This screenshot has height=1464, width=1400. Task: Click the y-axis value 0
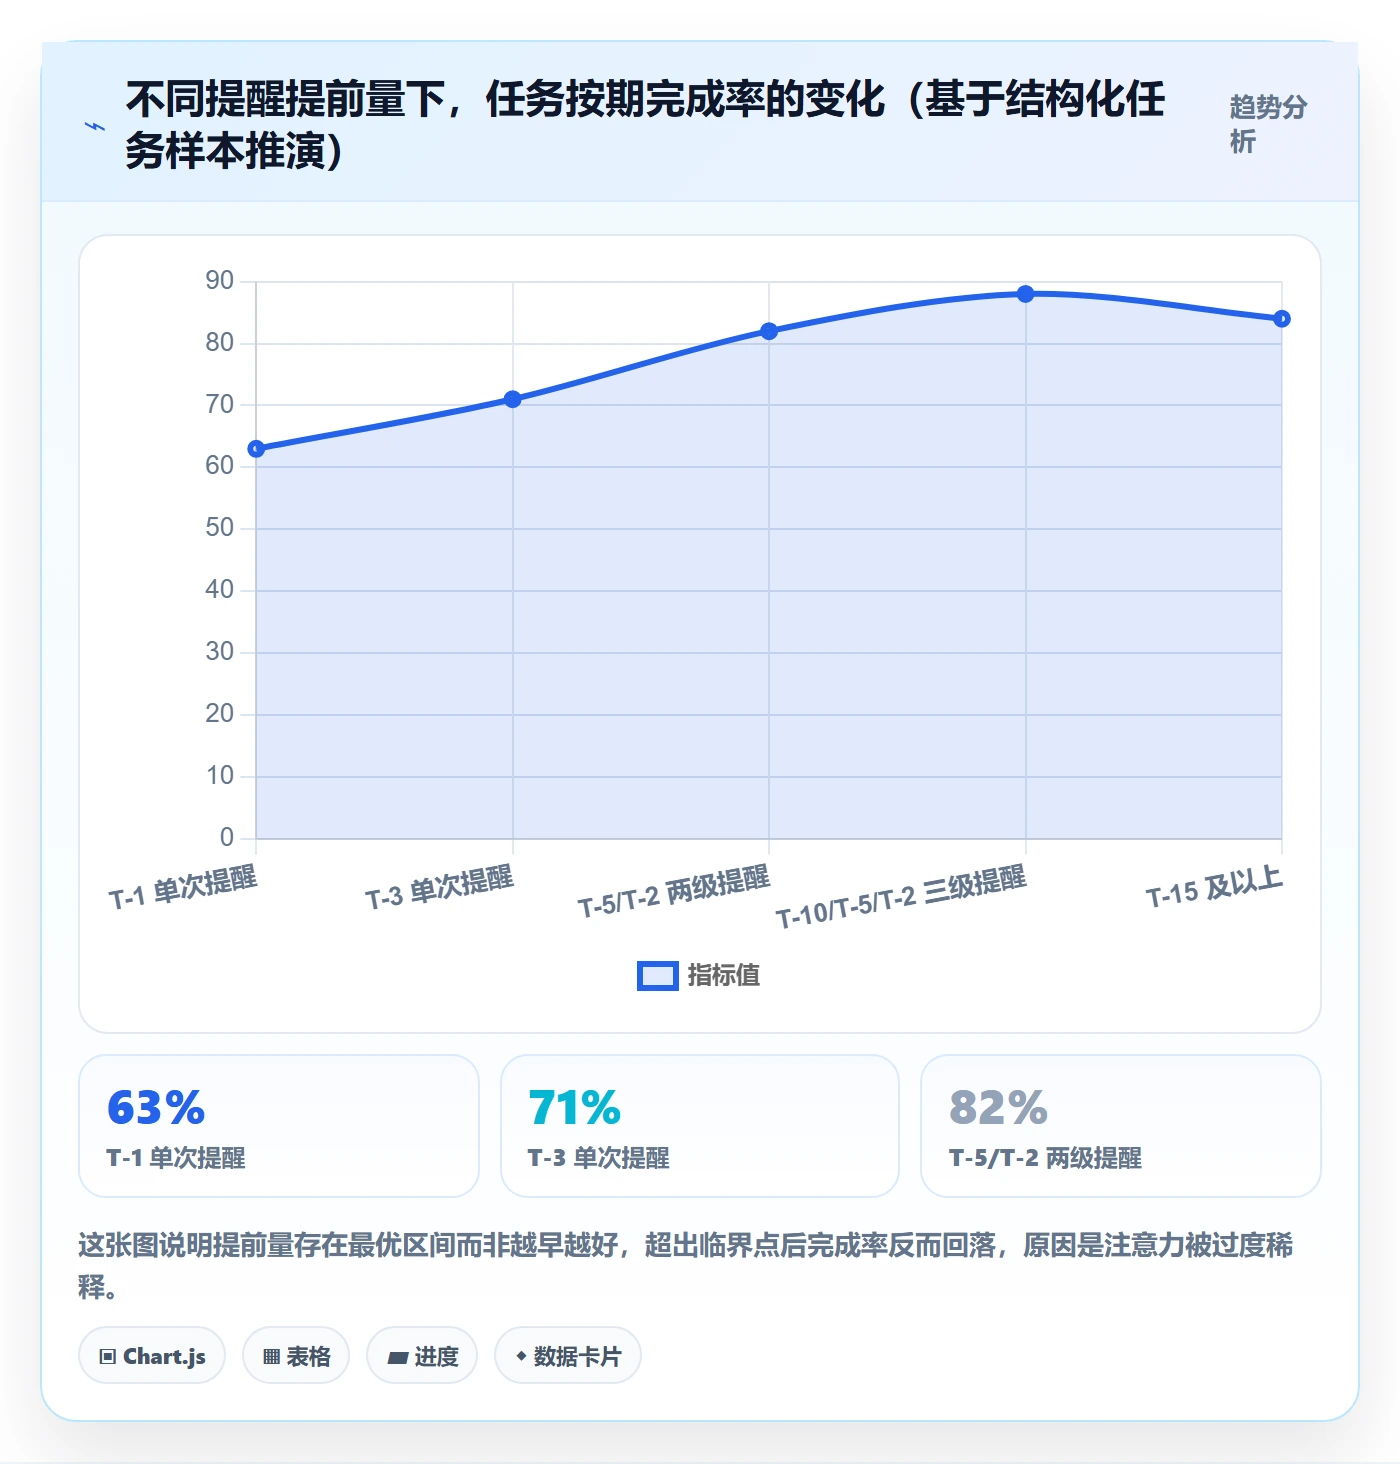(x=227, y=837)
